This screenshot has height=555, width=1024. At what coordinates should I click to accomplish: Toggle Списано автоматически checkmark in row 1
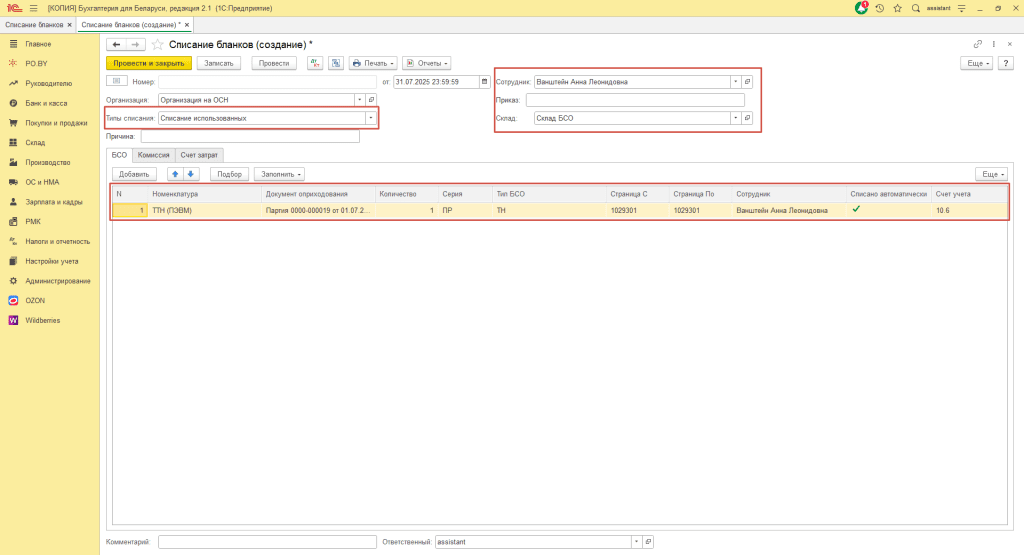pos(856,210)
